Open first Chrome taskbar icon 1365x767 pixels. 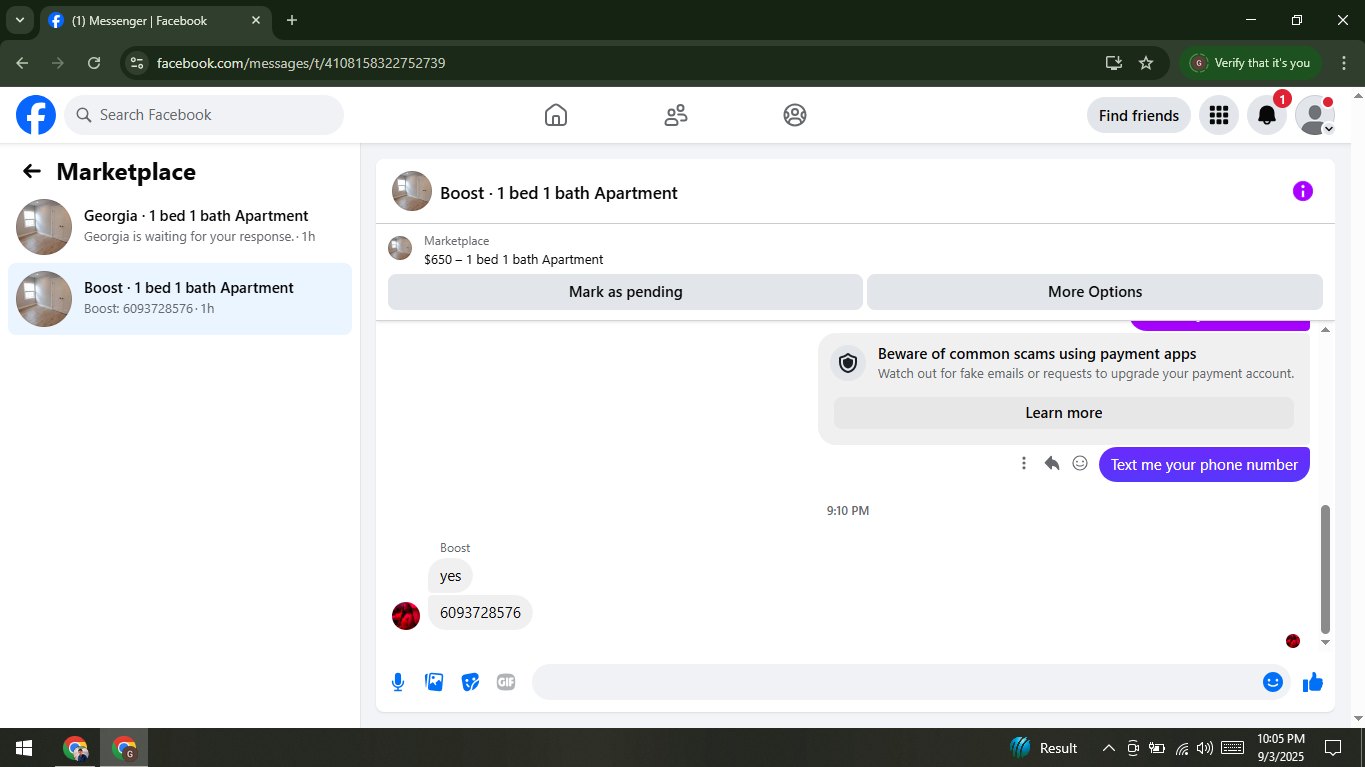point(75,748)
